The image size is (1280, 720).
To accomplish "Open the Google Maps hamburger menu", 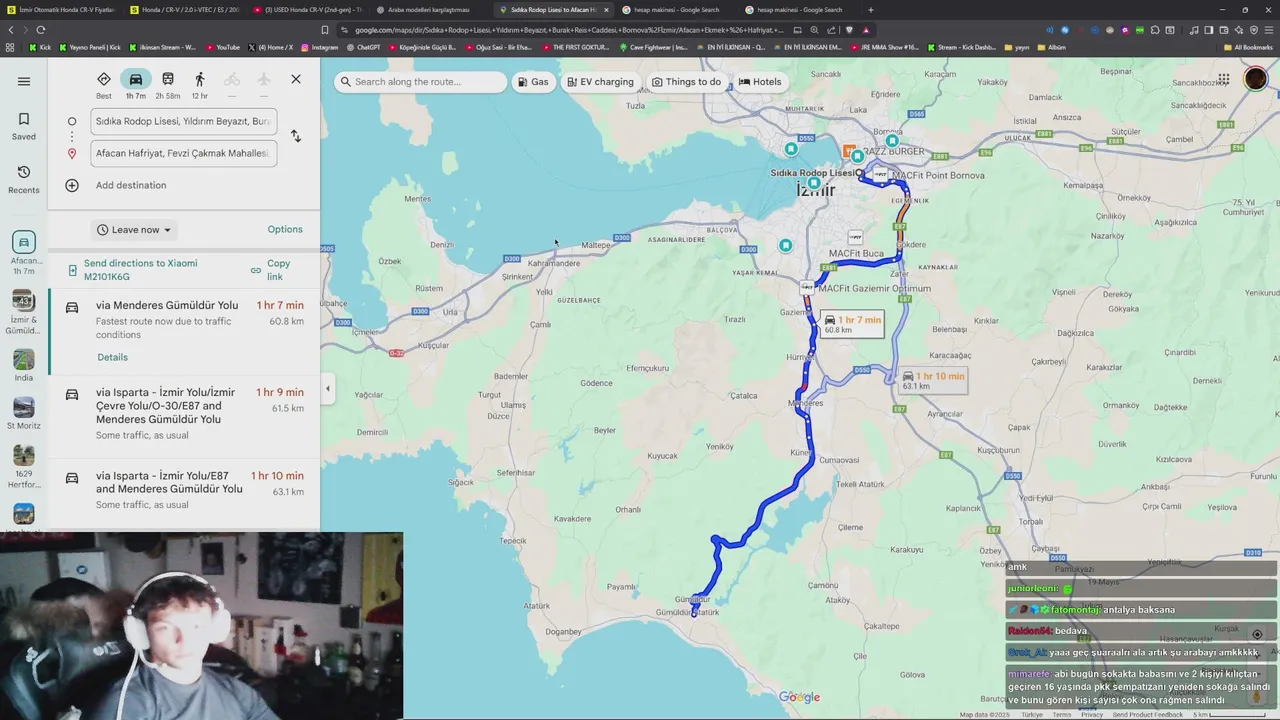I will coord(24,81).
